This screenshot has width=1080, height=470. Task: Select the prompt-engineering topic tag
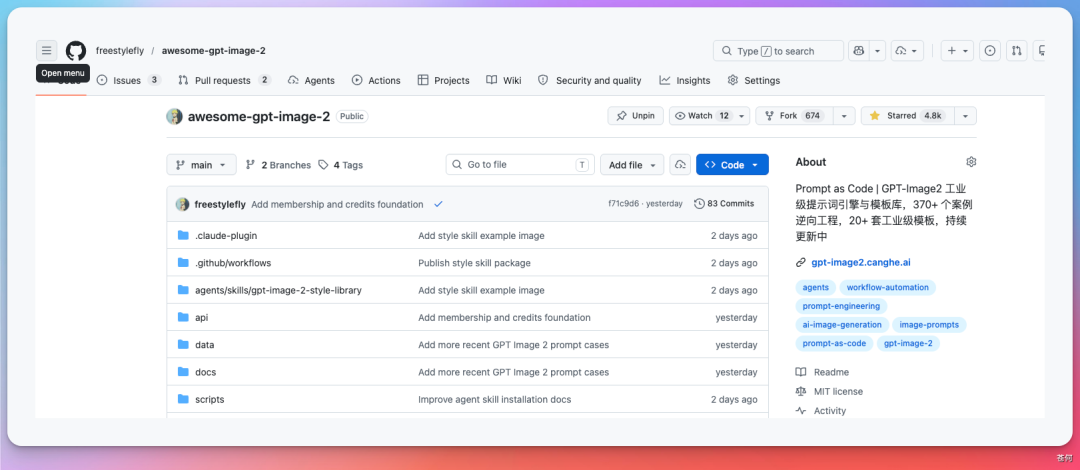[x=841, y=306]
